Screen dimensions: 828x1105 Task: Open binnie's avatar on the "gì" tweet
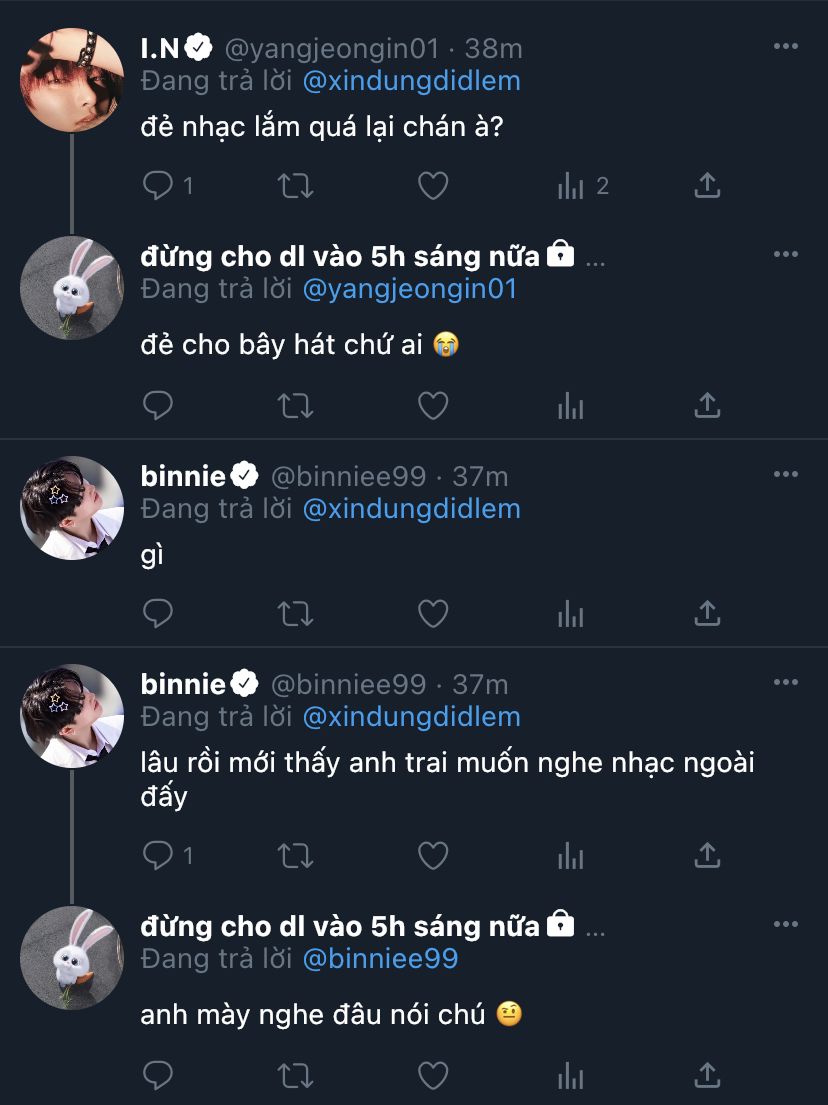coord(72,508)
